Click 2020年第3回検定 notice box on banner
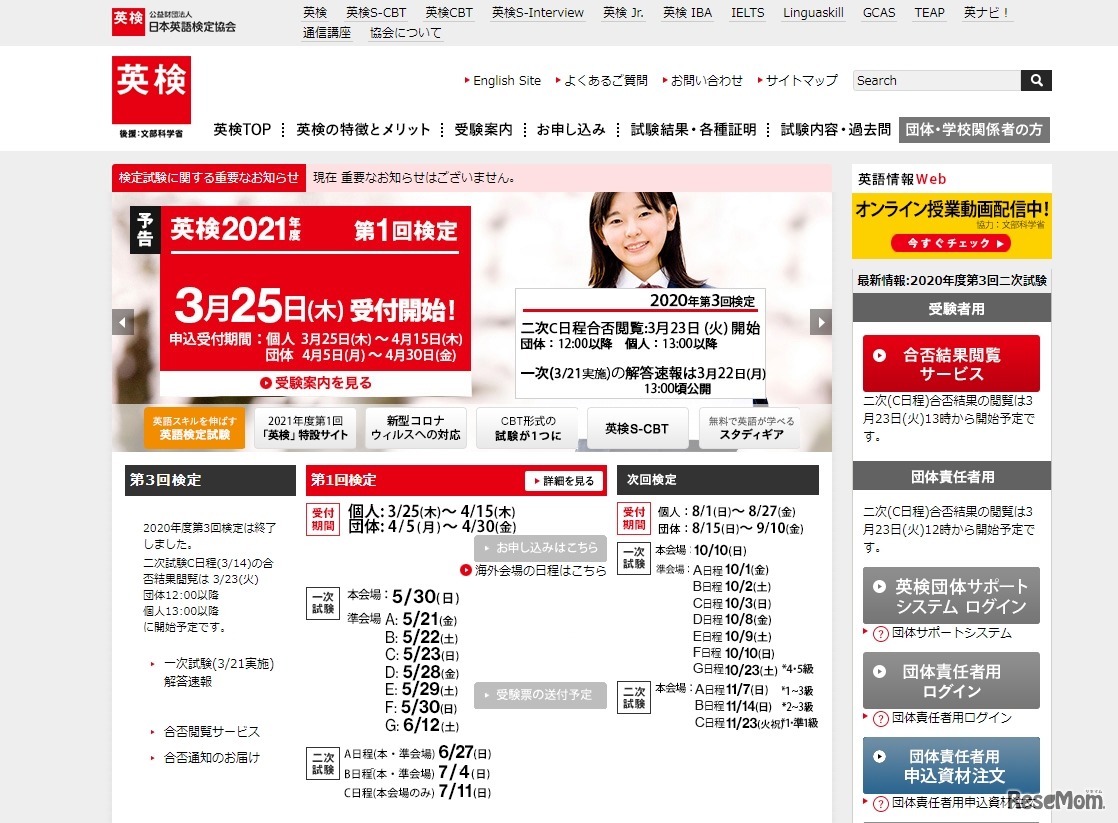The image size is (1118, 823). coord(640,344)
